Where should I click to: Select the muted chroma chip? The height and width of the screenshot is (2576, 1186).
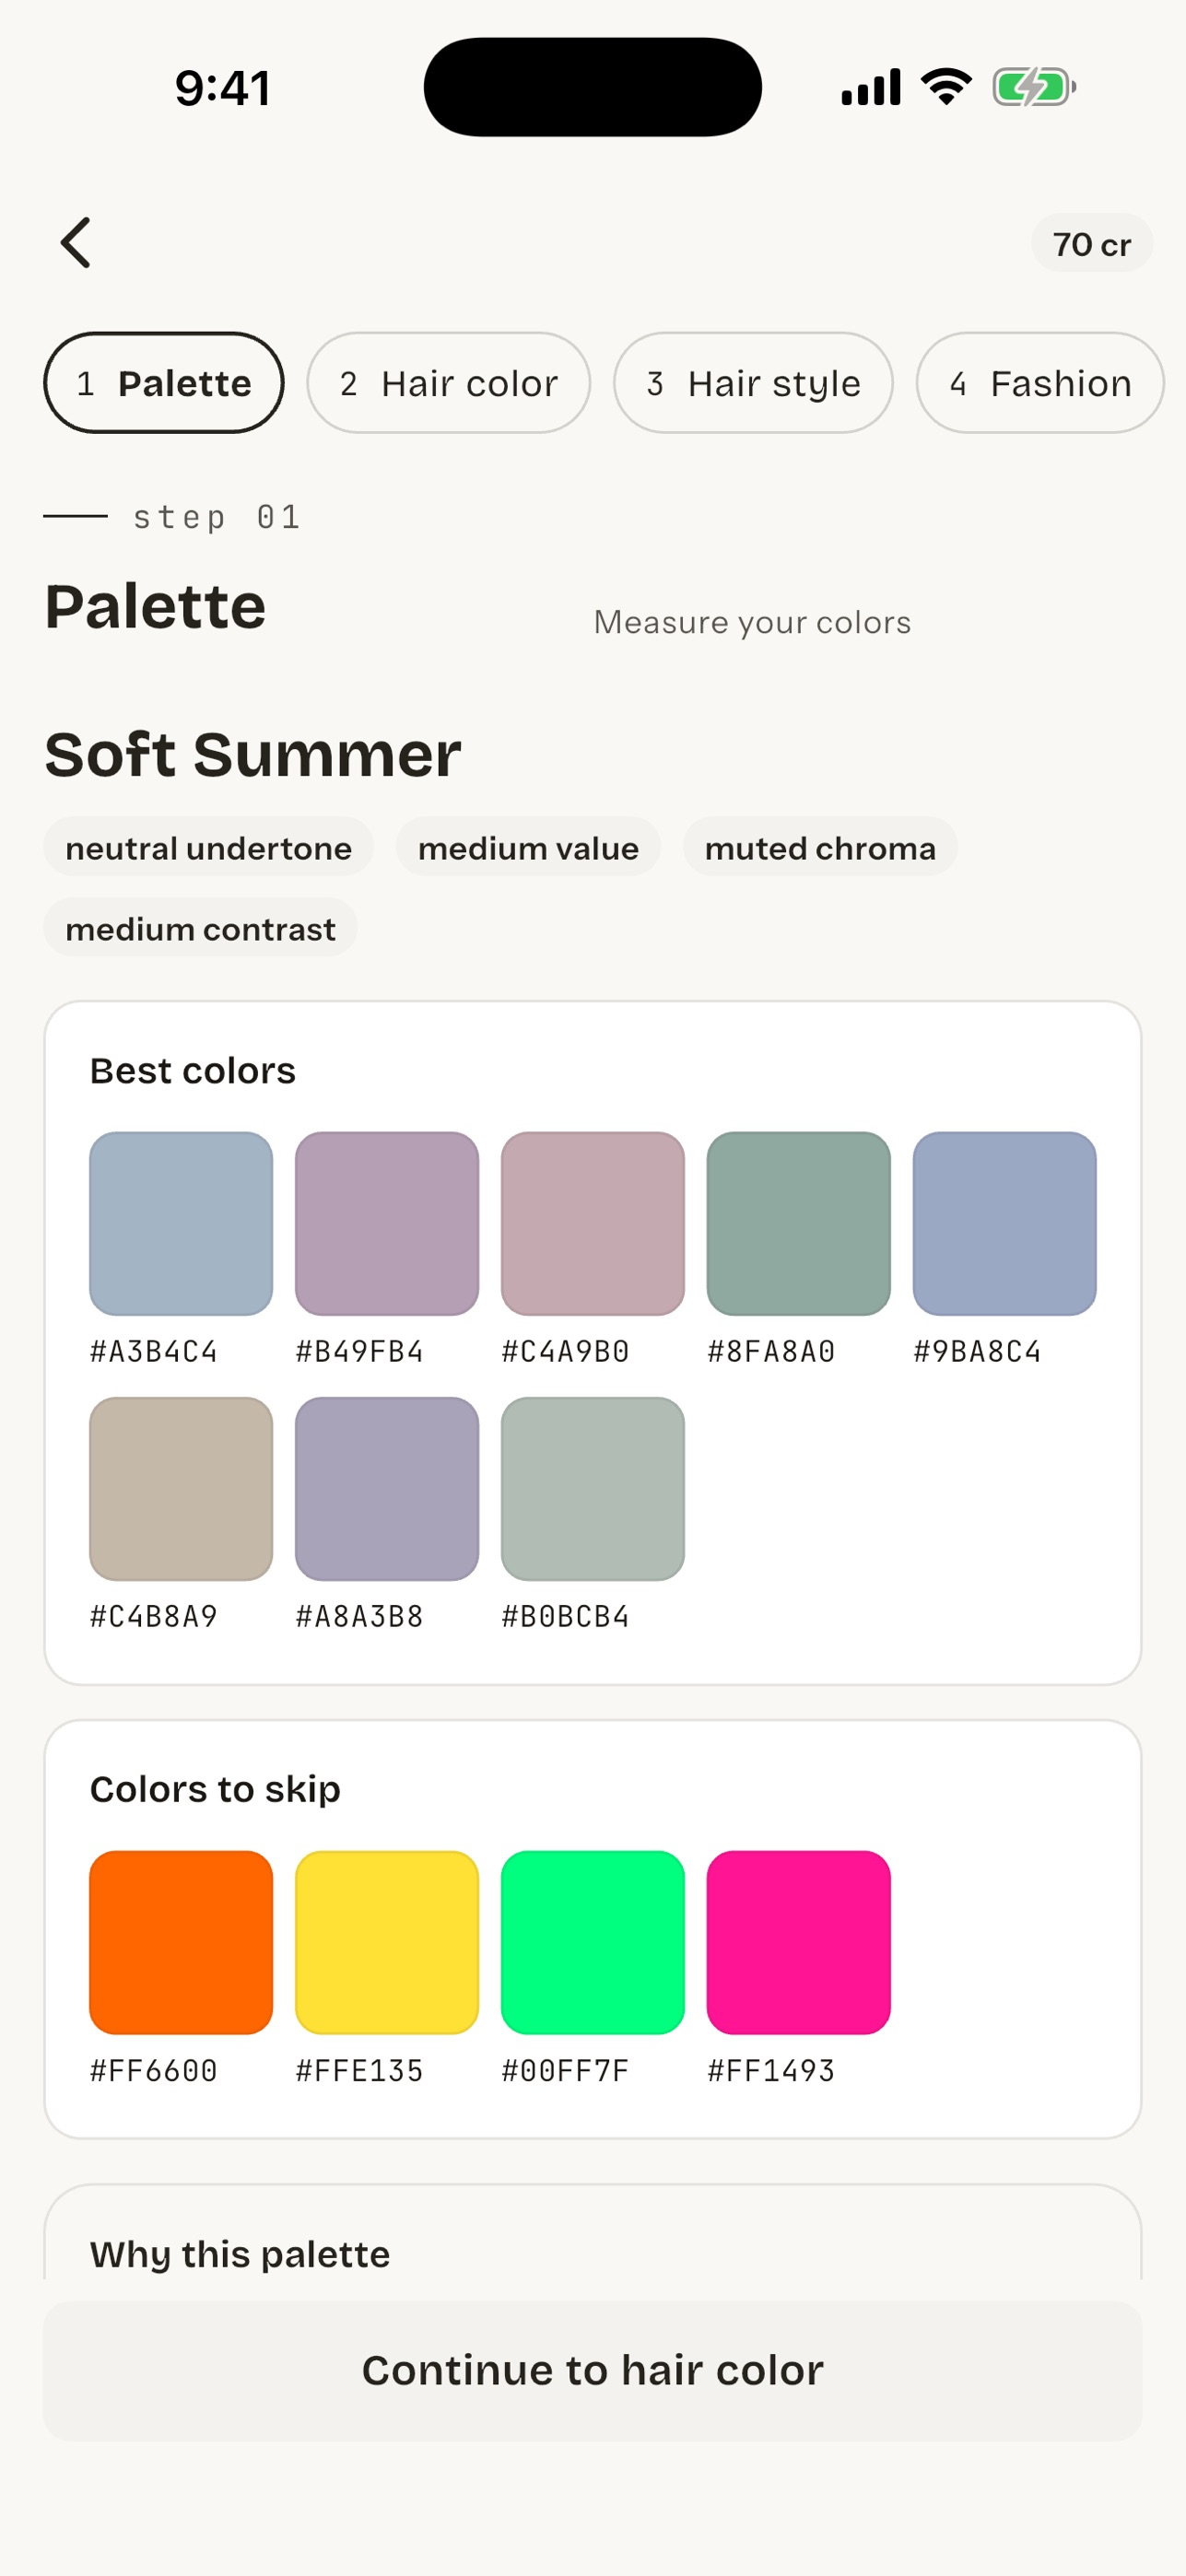(x=820, y=848)
